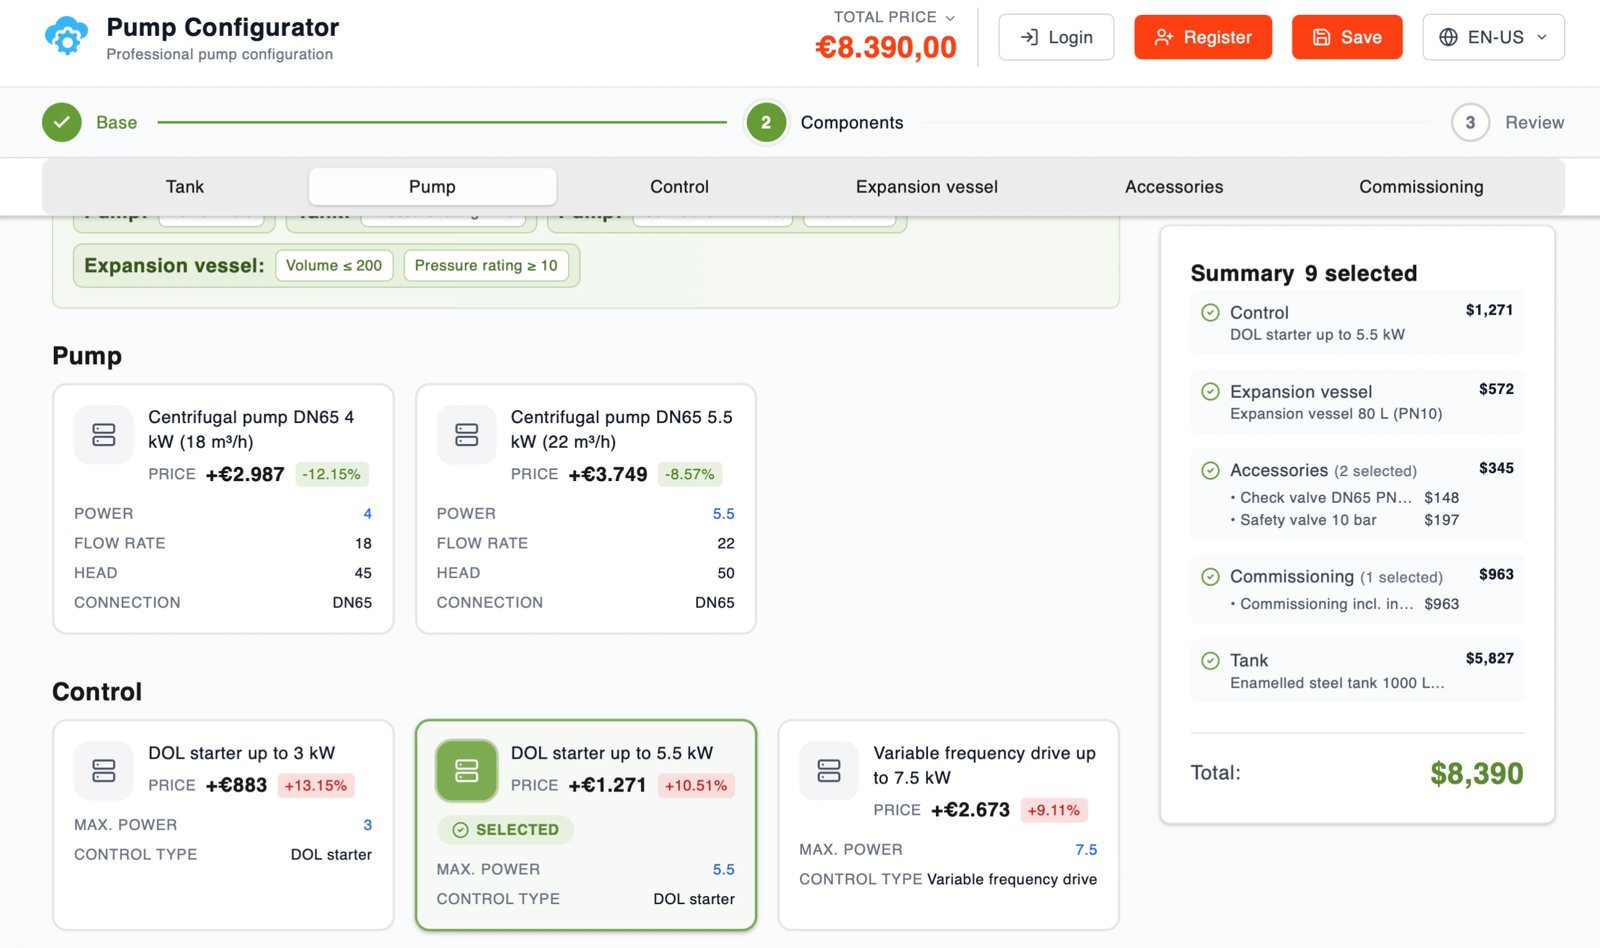The width and height of the screenshot is (1600, 948).
Task: Click the Save button
Action: click(x=1347, y=37)
